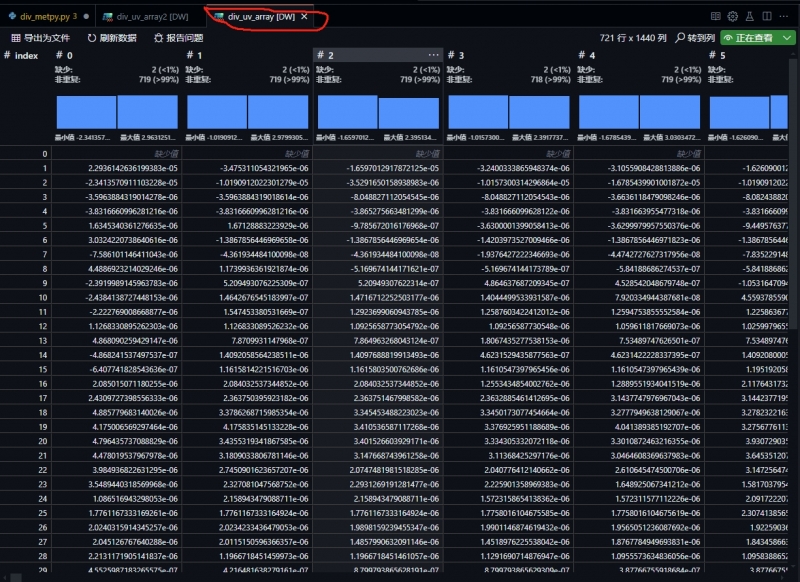Expand the 正在查看 mode dropdown arrow
This screenshot has width=800, height=582.
tap(788, 37)
